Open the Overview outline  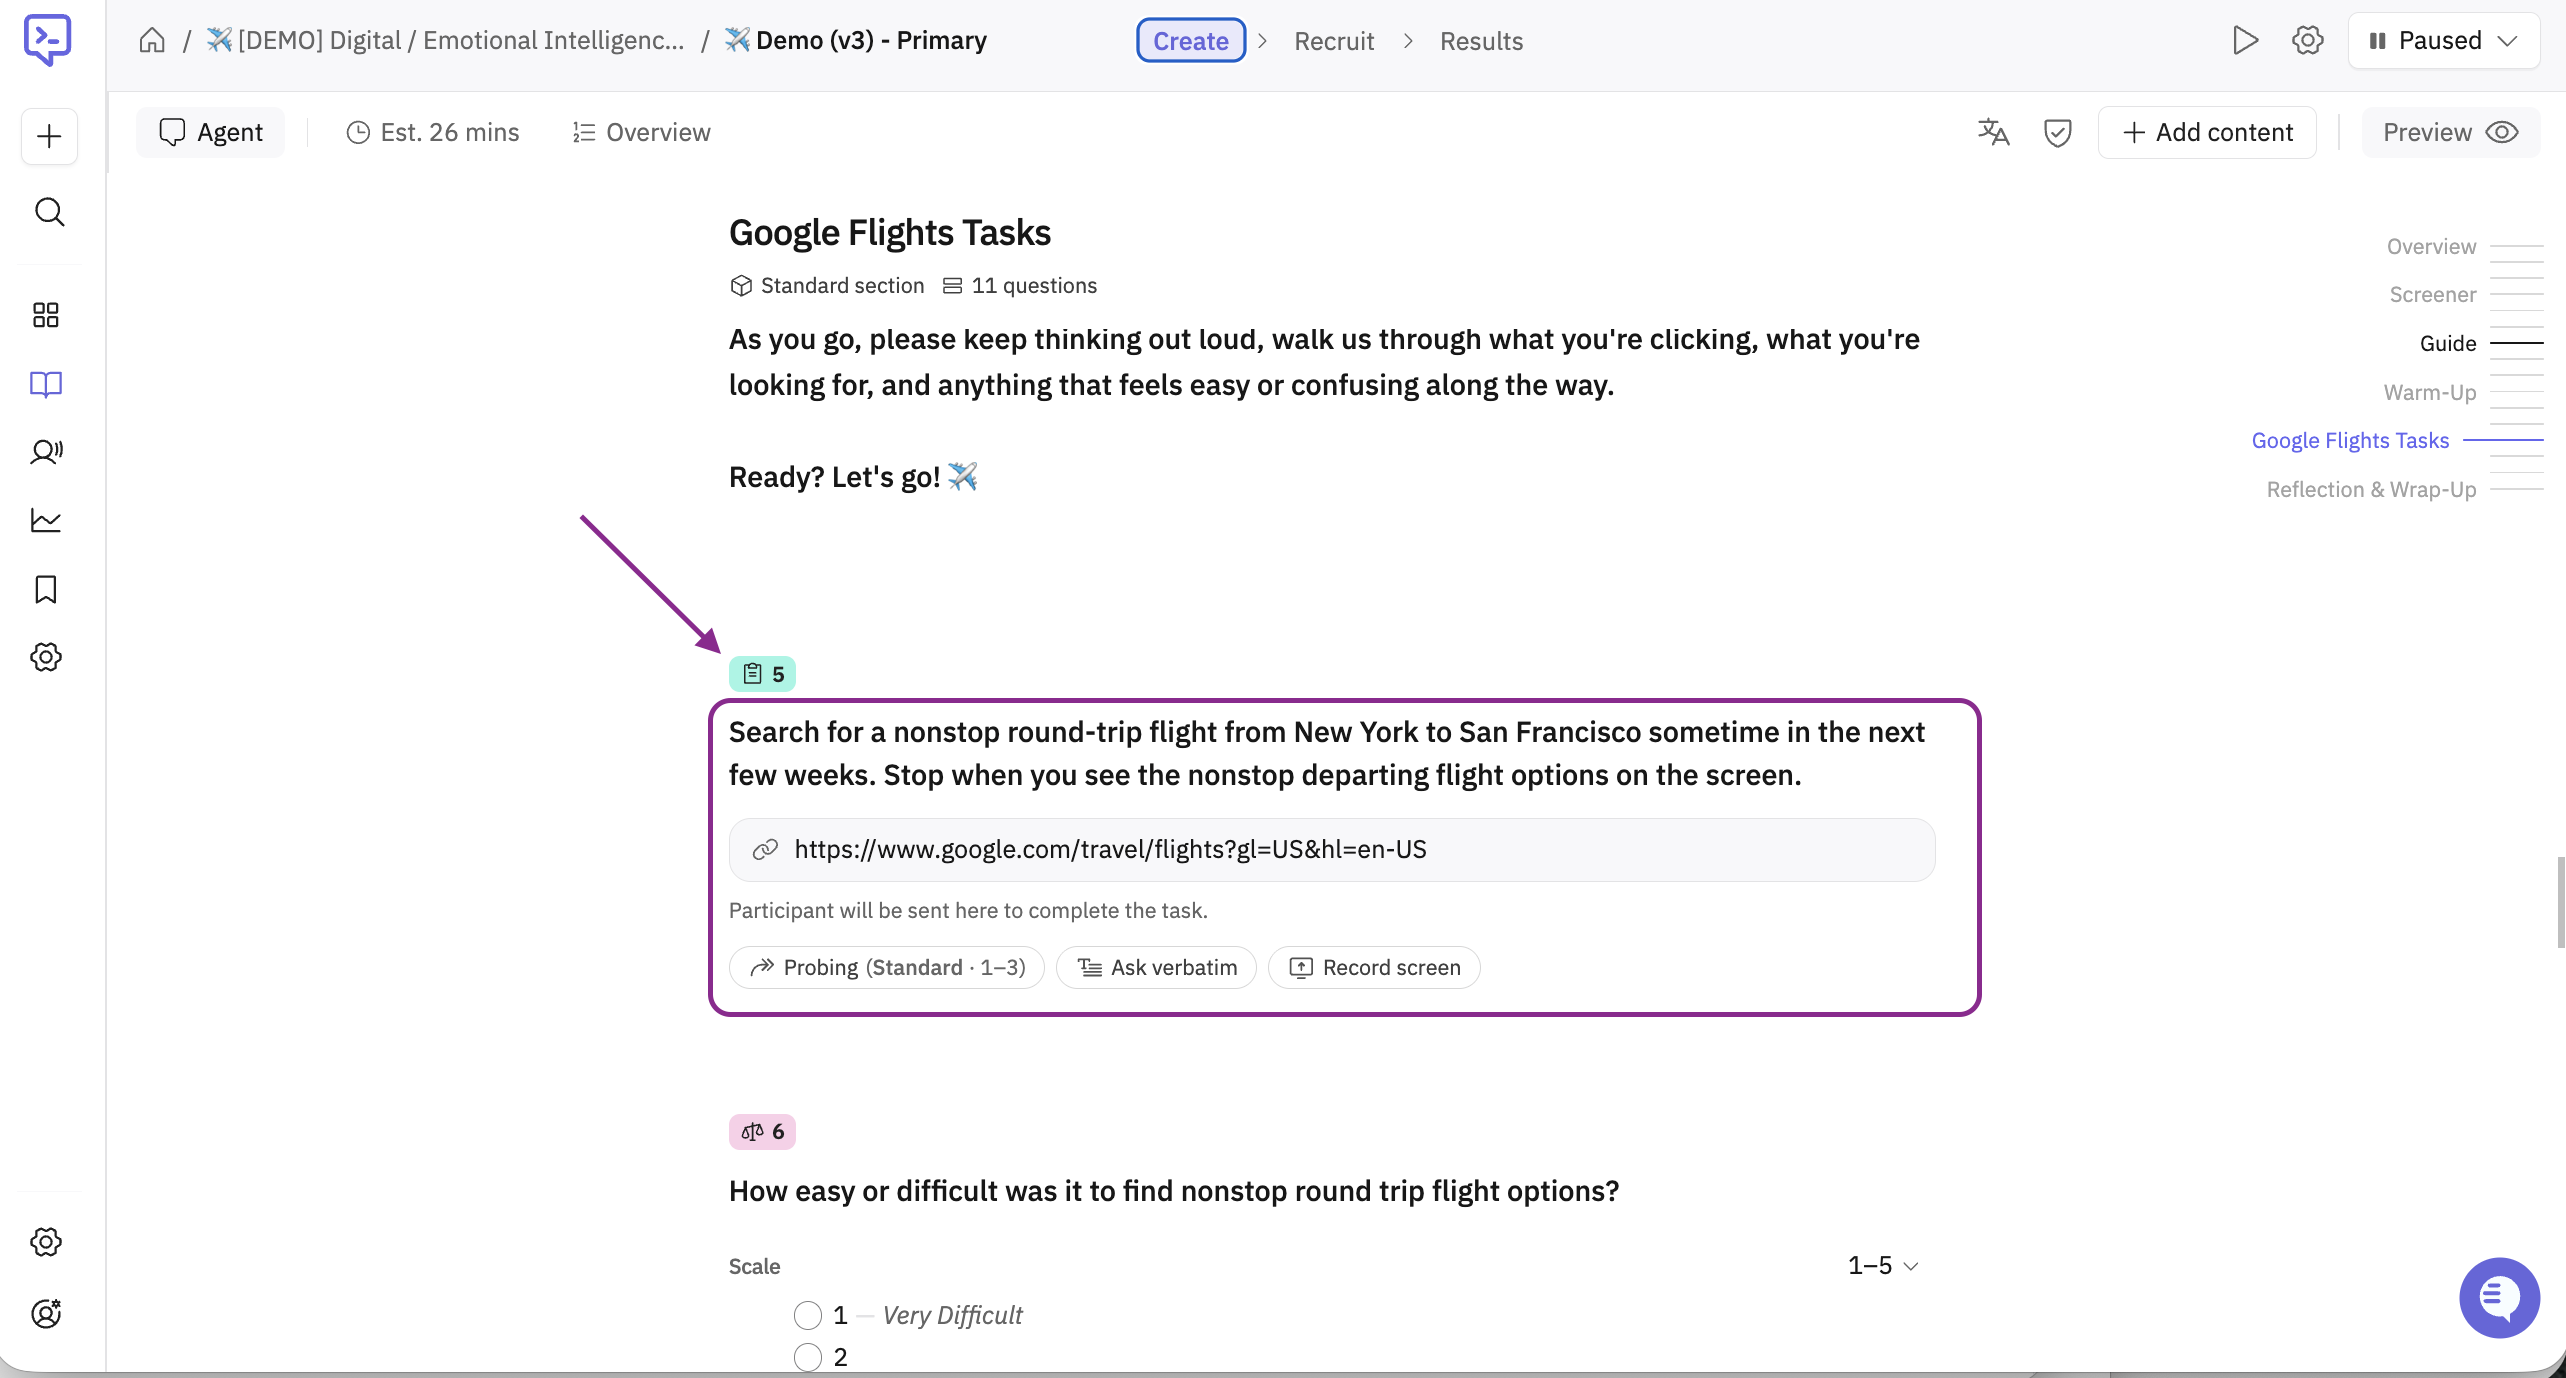click(x=641, y=132)
